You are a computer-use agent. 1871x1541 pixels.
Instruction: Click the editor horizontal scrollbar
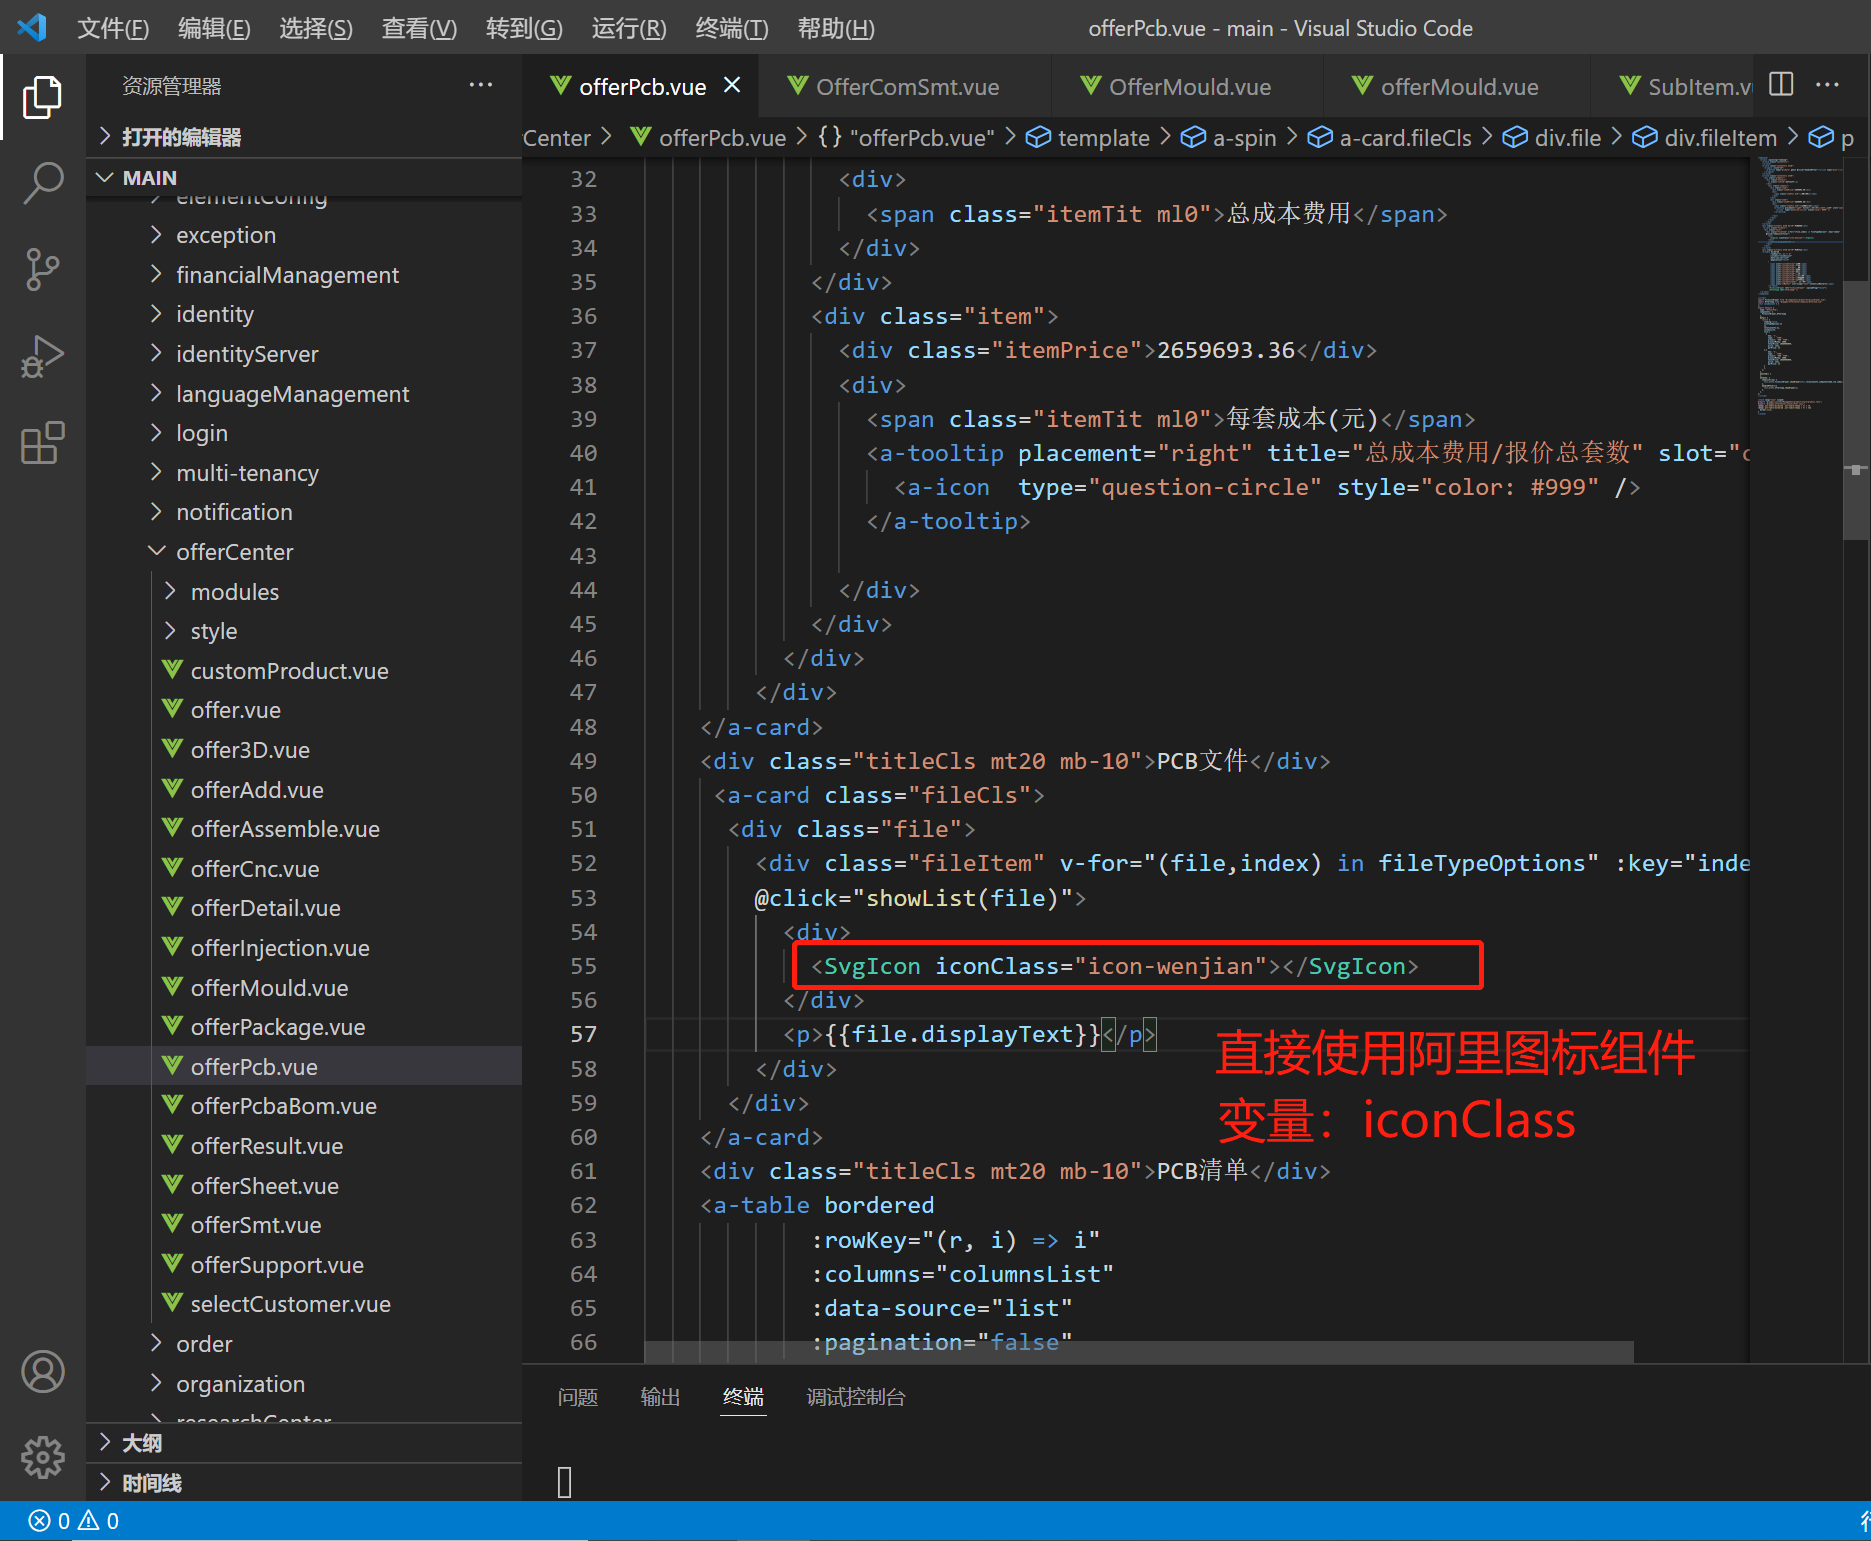1139,1352
